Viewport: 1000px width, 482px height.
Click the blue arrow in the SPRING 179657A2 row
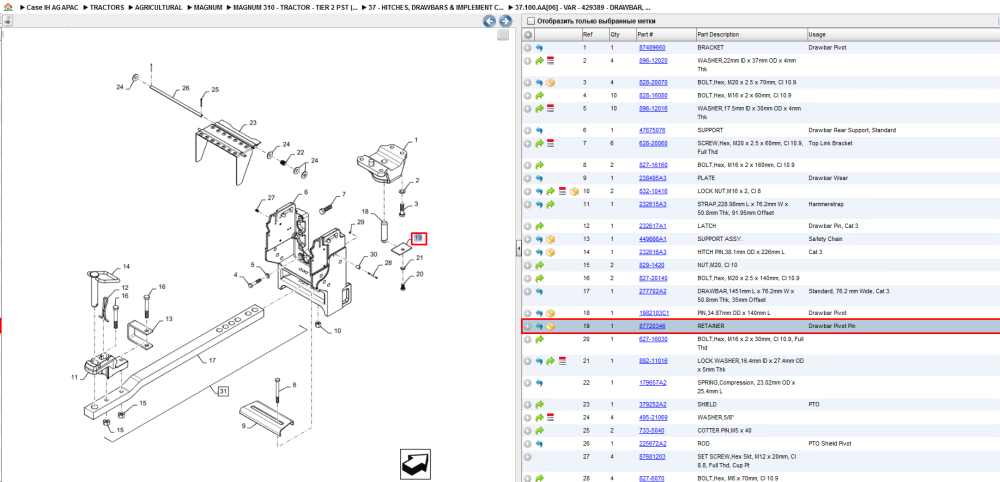point(539,383)
